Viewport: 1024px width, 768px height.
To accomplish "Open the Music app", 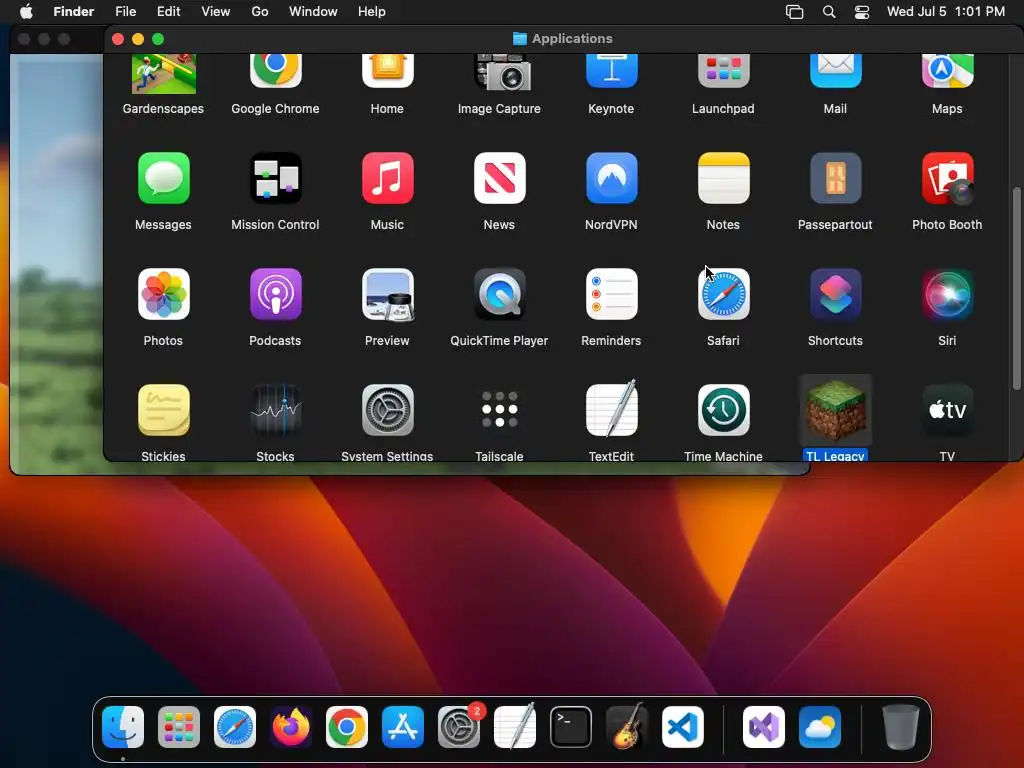I will click(x=387, y=178).
